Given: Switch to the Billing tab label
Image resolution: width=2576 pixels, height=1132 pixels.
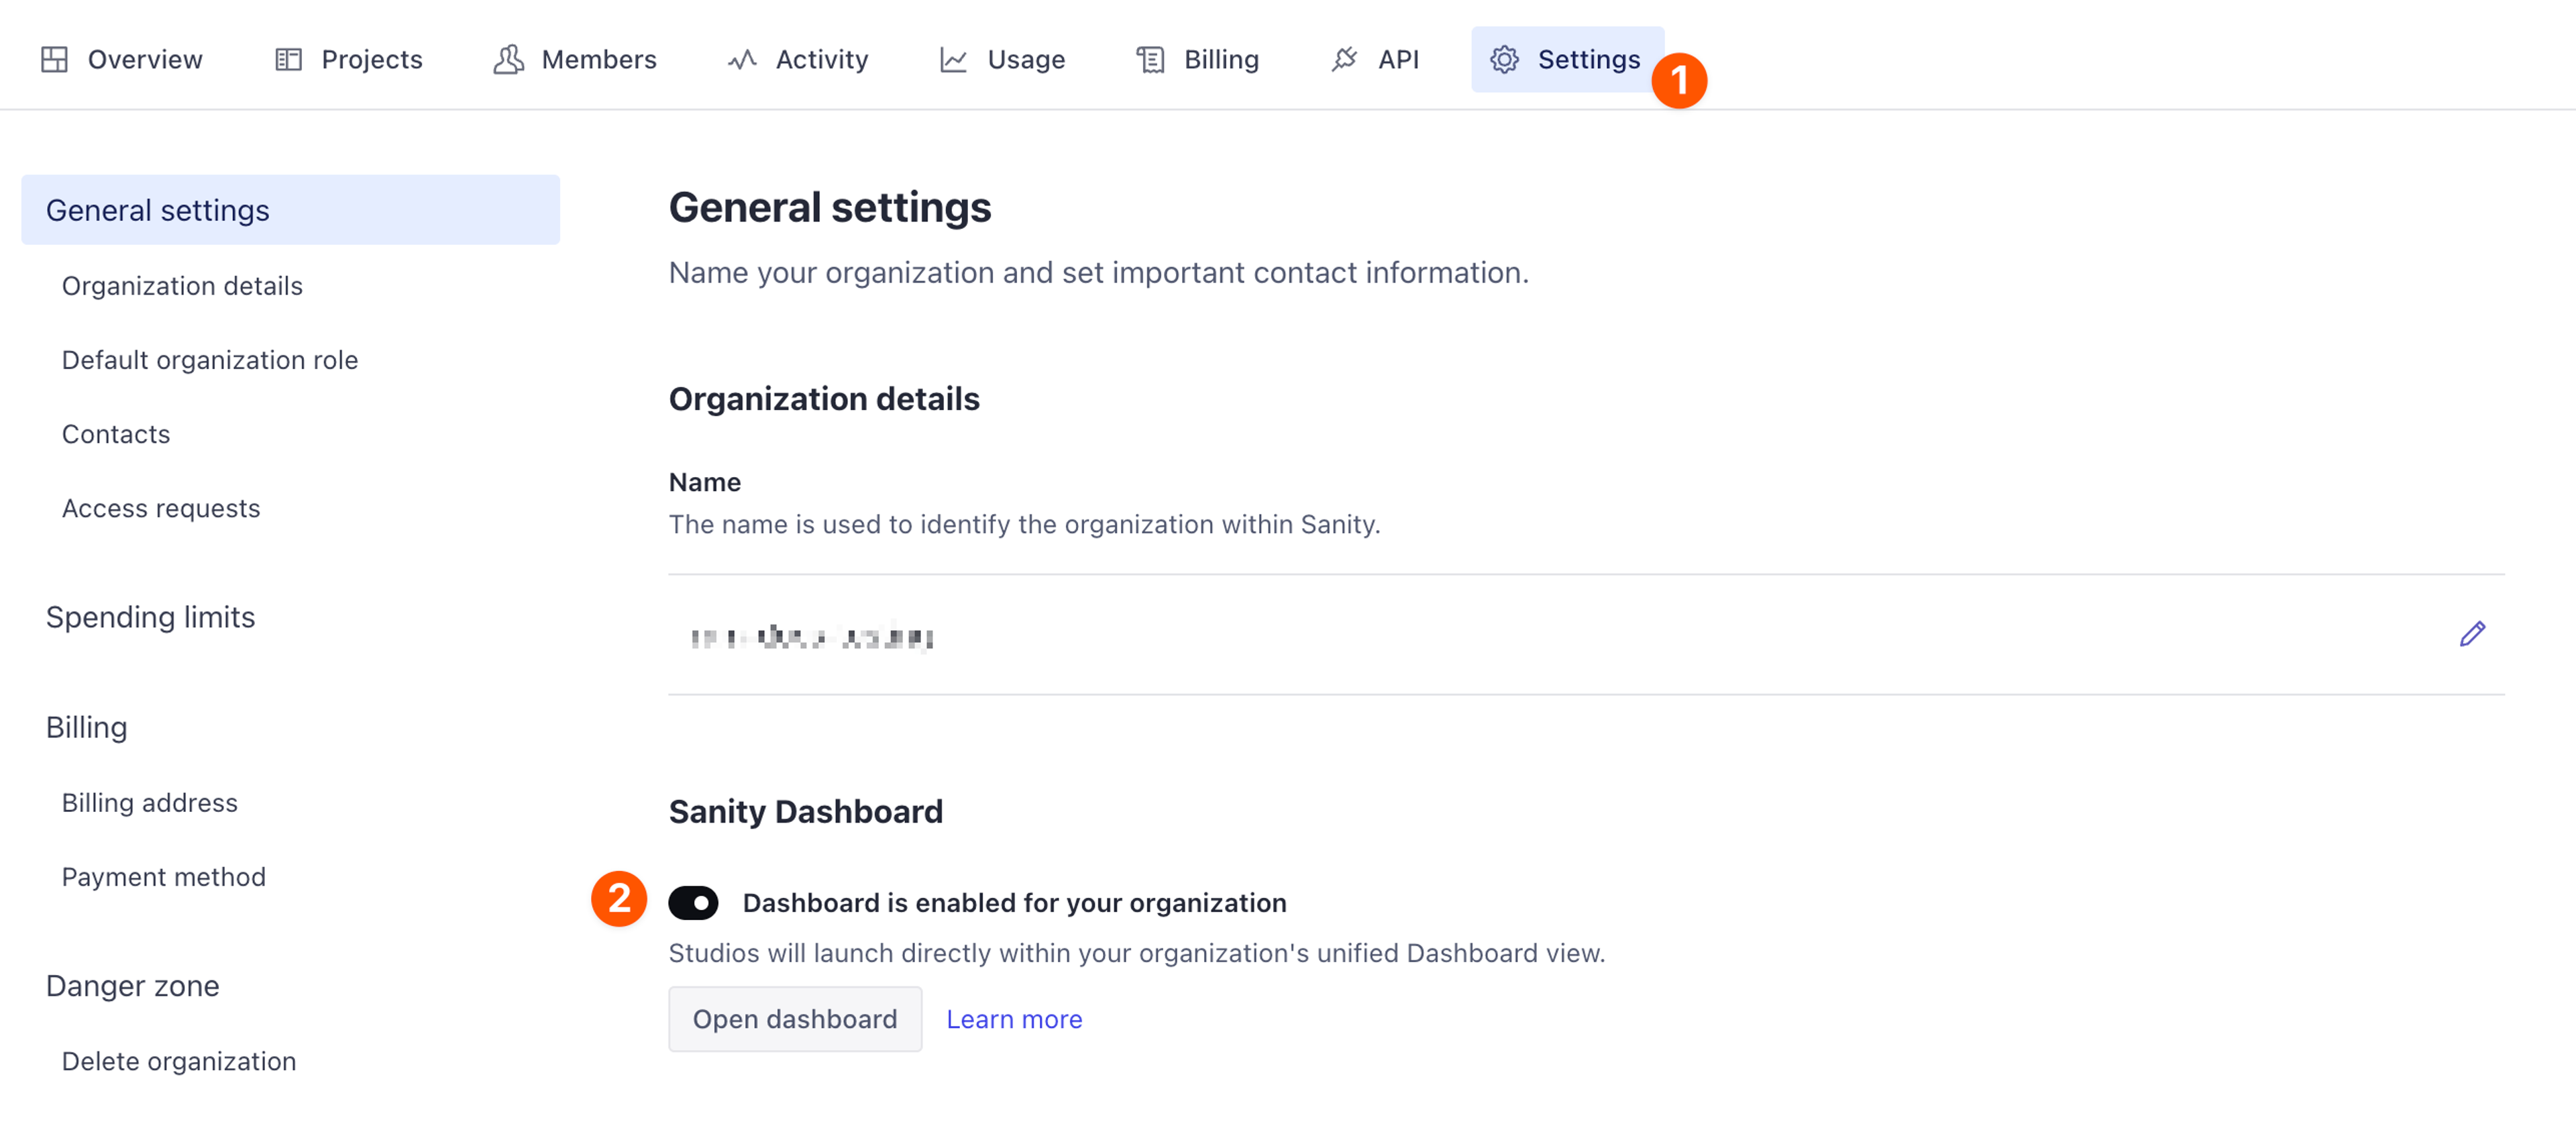Looking at the screenshot, I should [x=1220, y=59].
